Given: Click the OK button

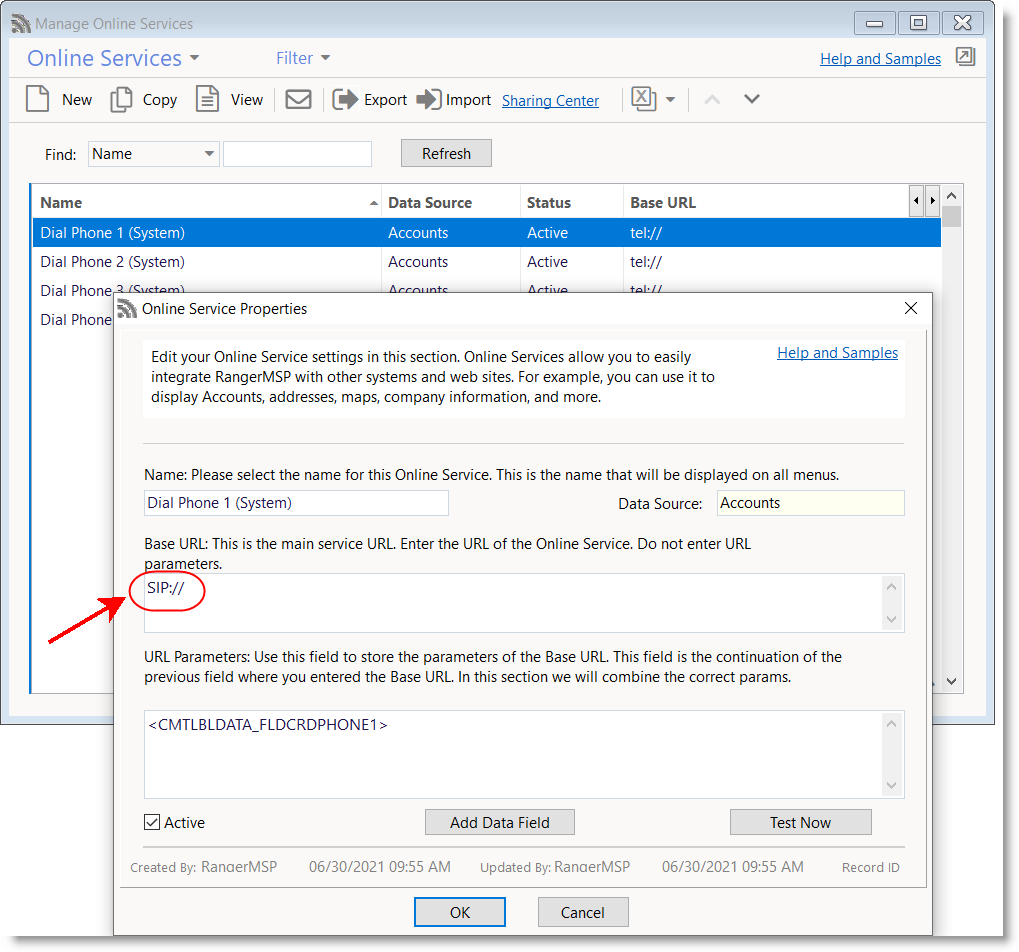Looking at the screenshot, I should pyautogui.click(x=459, y=912).
